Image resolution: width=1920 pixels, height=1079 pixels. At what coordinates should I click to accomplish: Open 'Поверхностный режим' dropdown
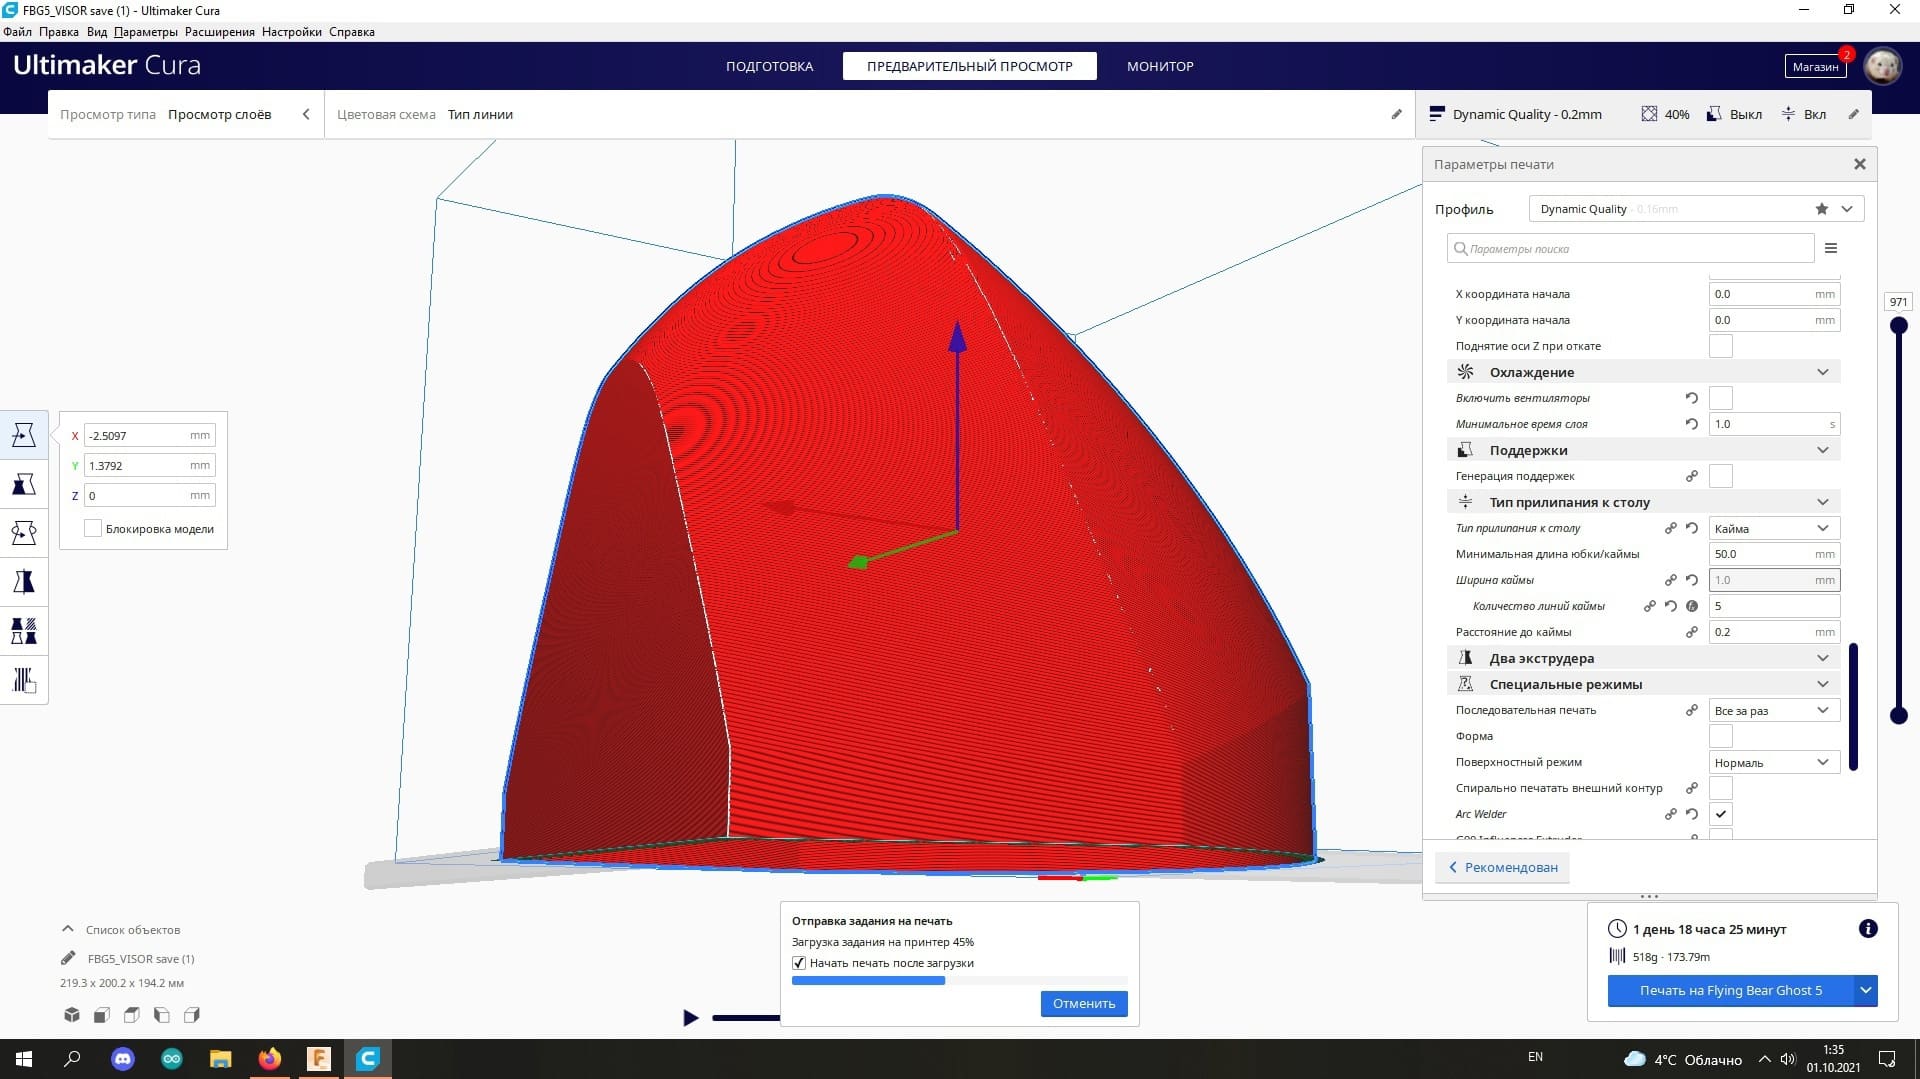click(1774, 762)
